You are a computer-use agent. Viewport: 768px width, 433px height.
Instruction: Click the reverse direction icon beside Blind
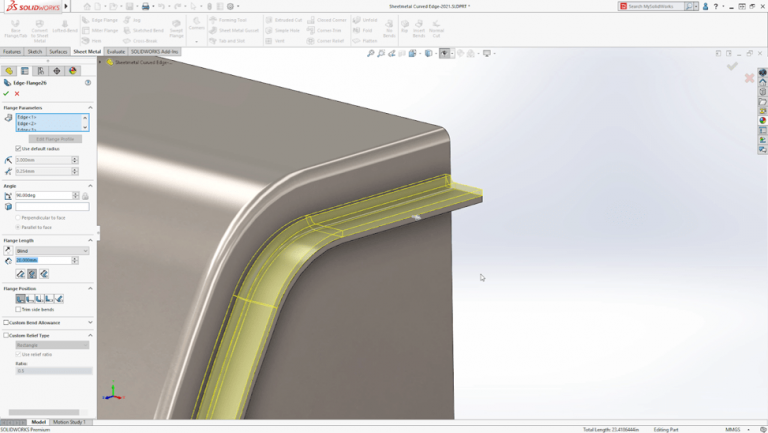pyautogui.click(x=8, y=251)
